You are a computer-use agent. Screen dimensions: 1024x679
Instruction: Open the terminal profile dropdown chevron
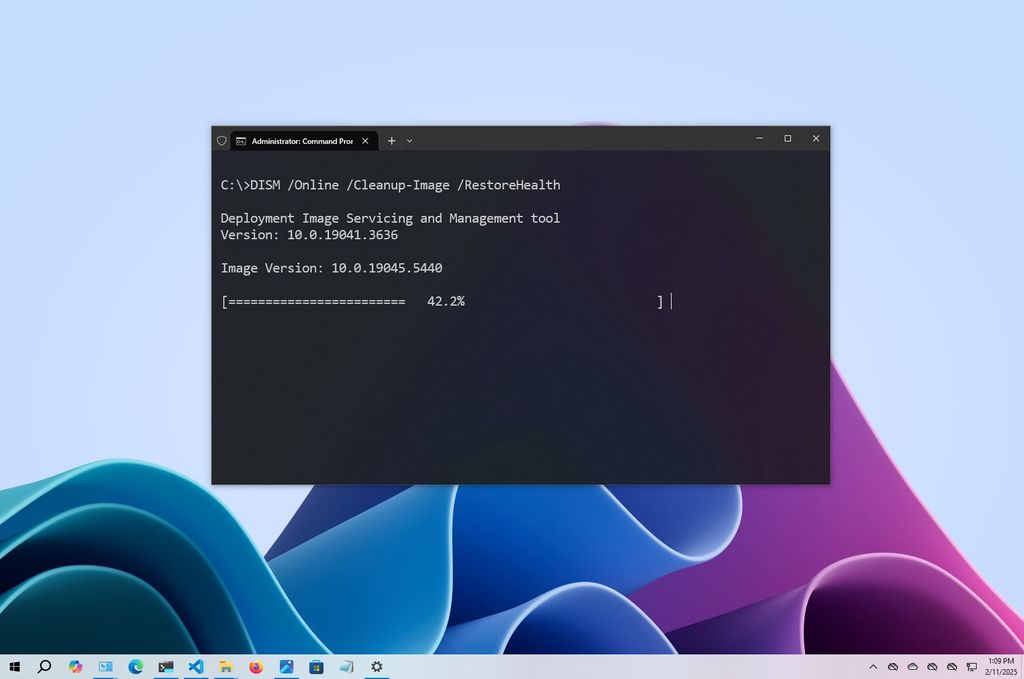point(409,141)
